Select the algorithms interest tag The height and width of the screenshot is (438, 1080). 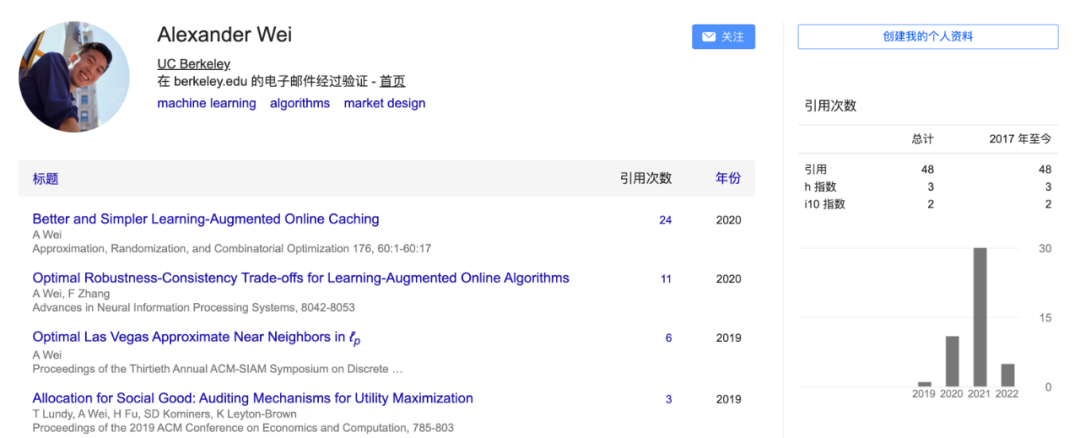pos(299,103)
